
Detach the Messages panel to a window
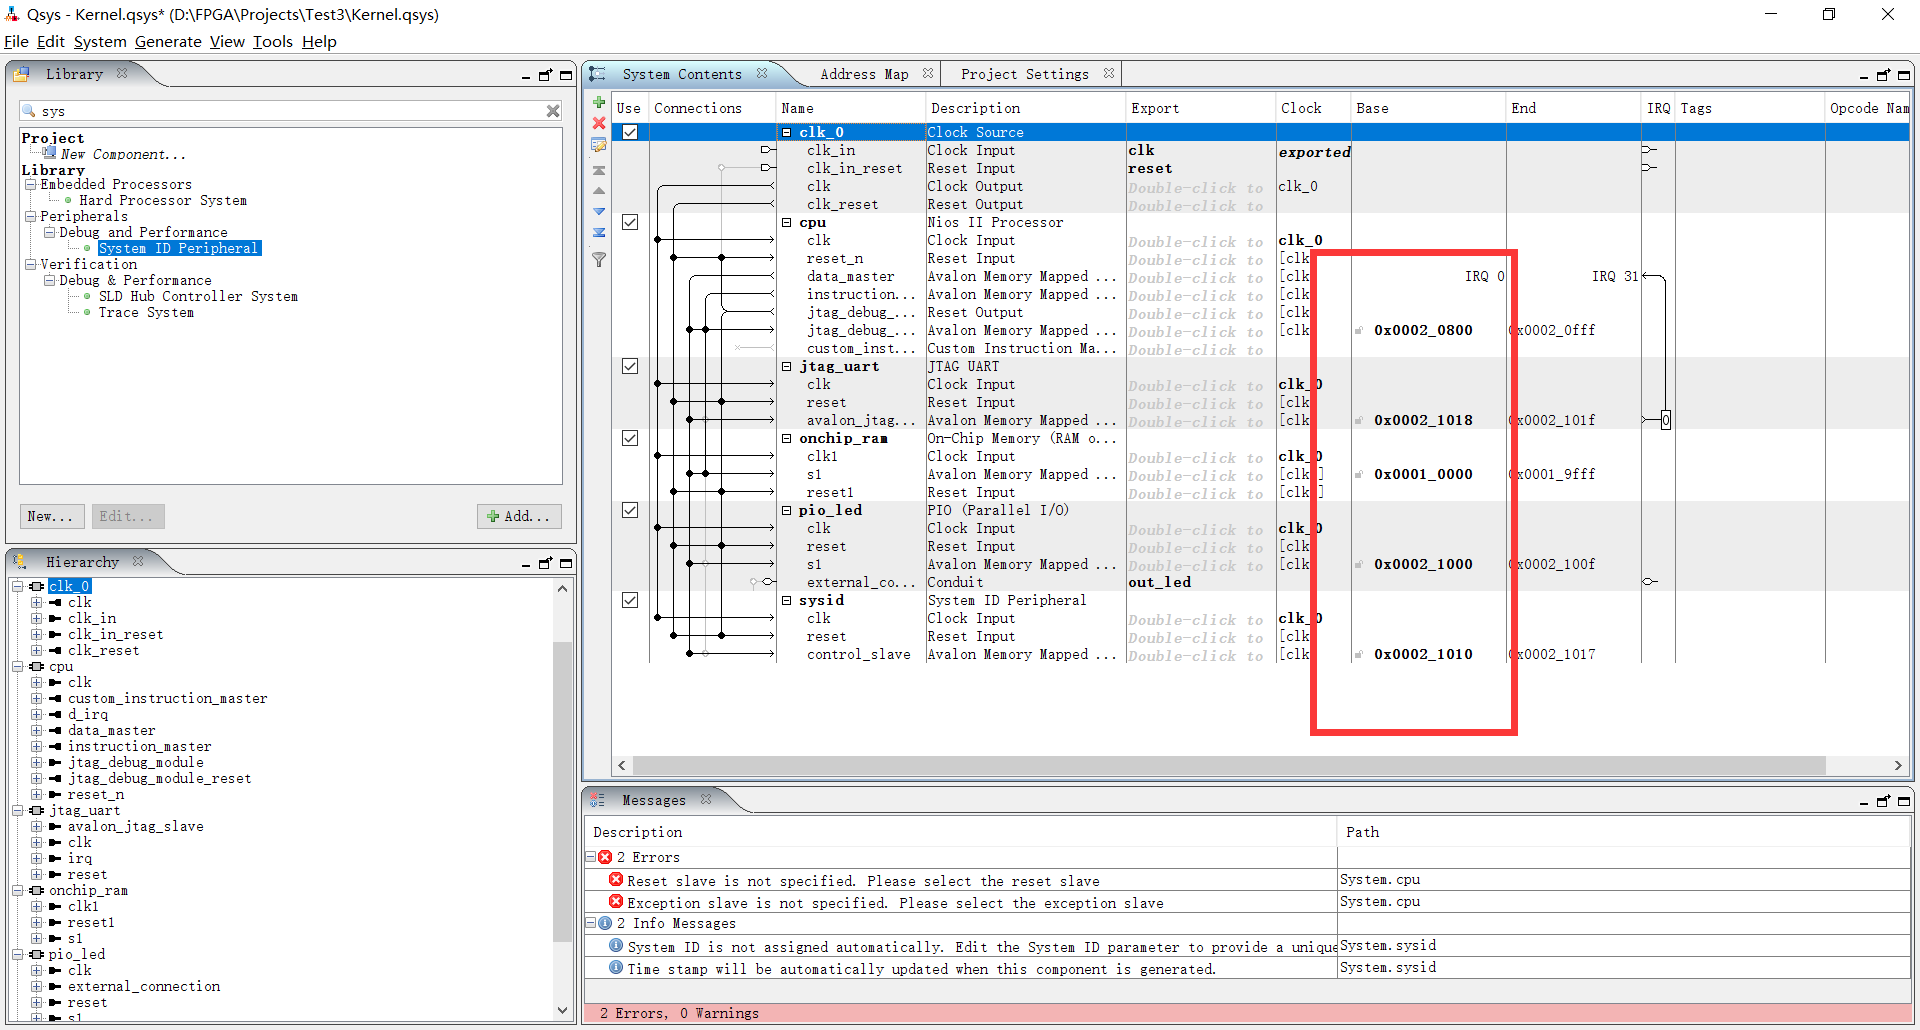[x=1883, y=801]
